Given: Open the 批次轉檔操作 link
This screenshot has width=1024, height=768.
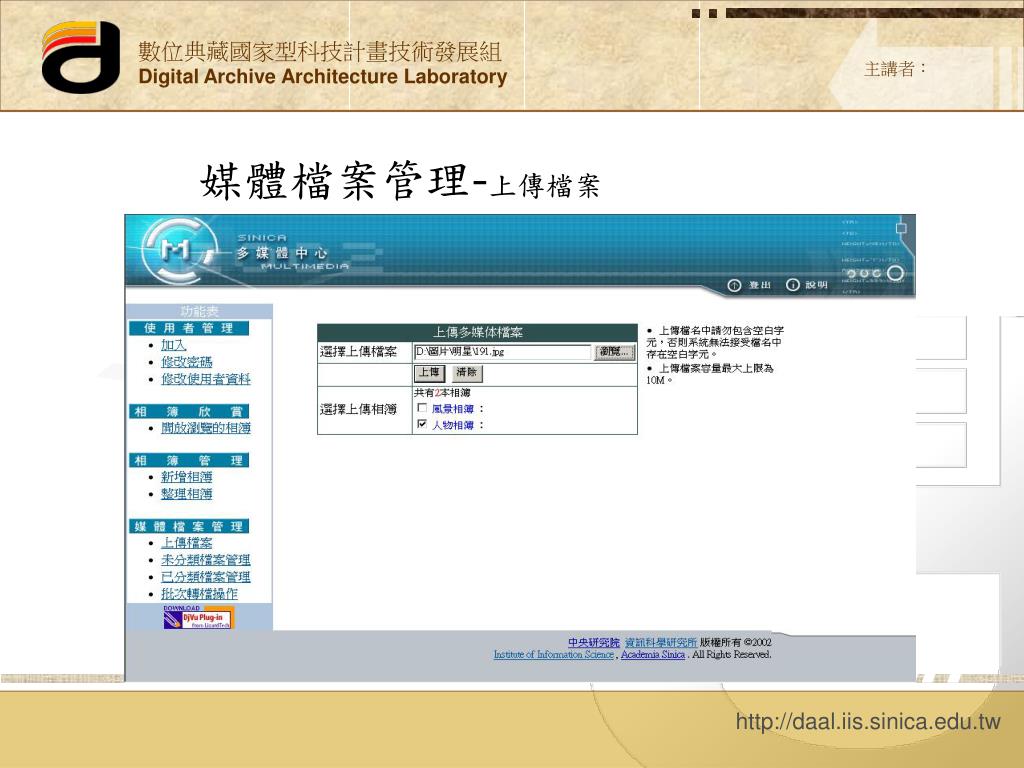Looking at the screenshot, I should (199, 594).
